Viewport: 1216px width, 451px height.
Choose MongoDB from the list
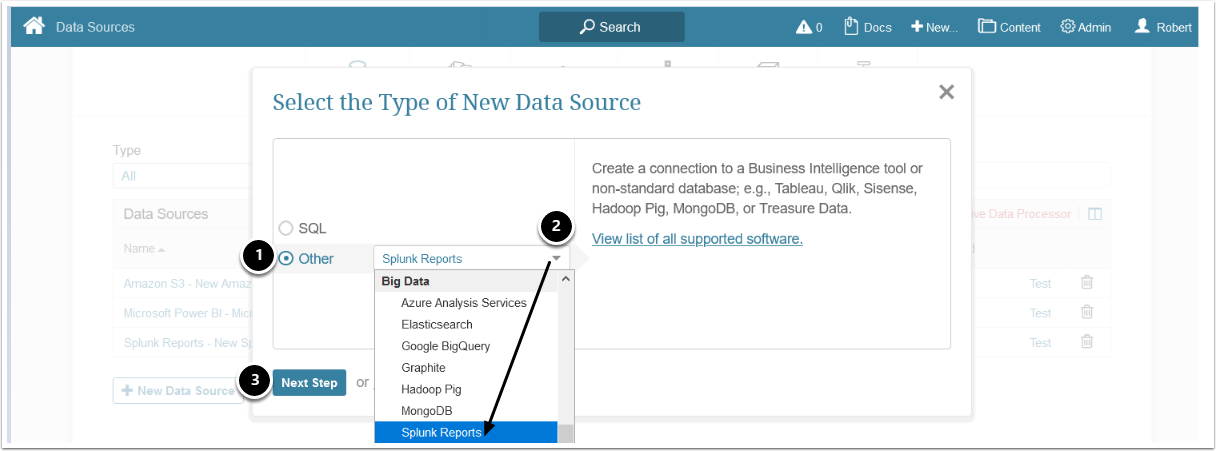pyautogui.click(x=427, y=411)
